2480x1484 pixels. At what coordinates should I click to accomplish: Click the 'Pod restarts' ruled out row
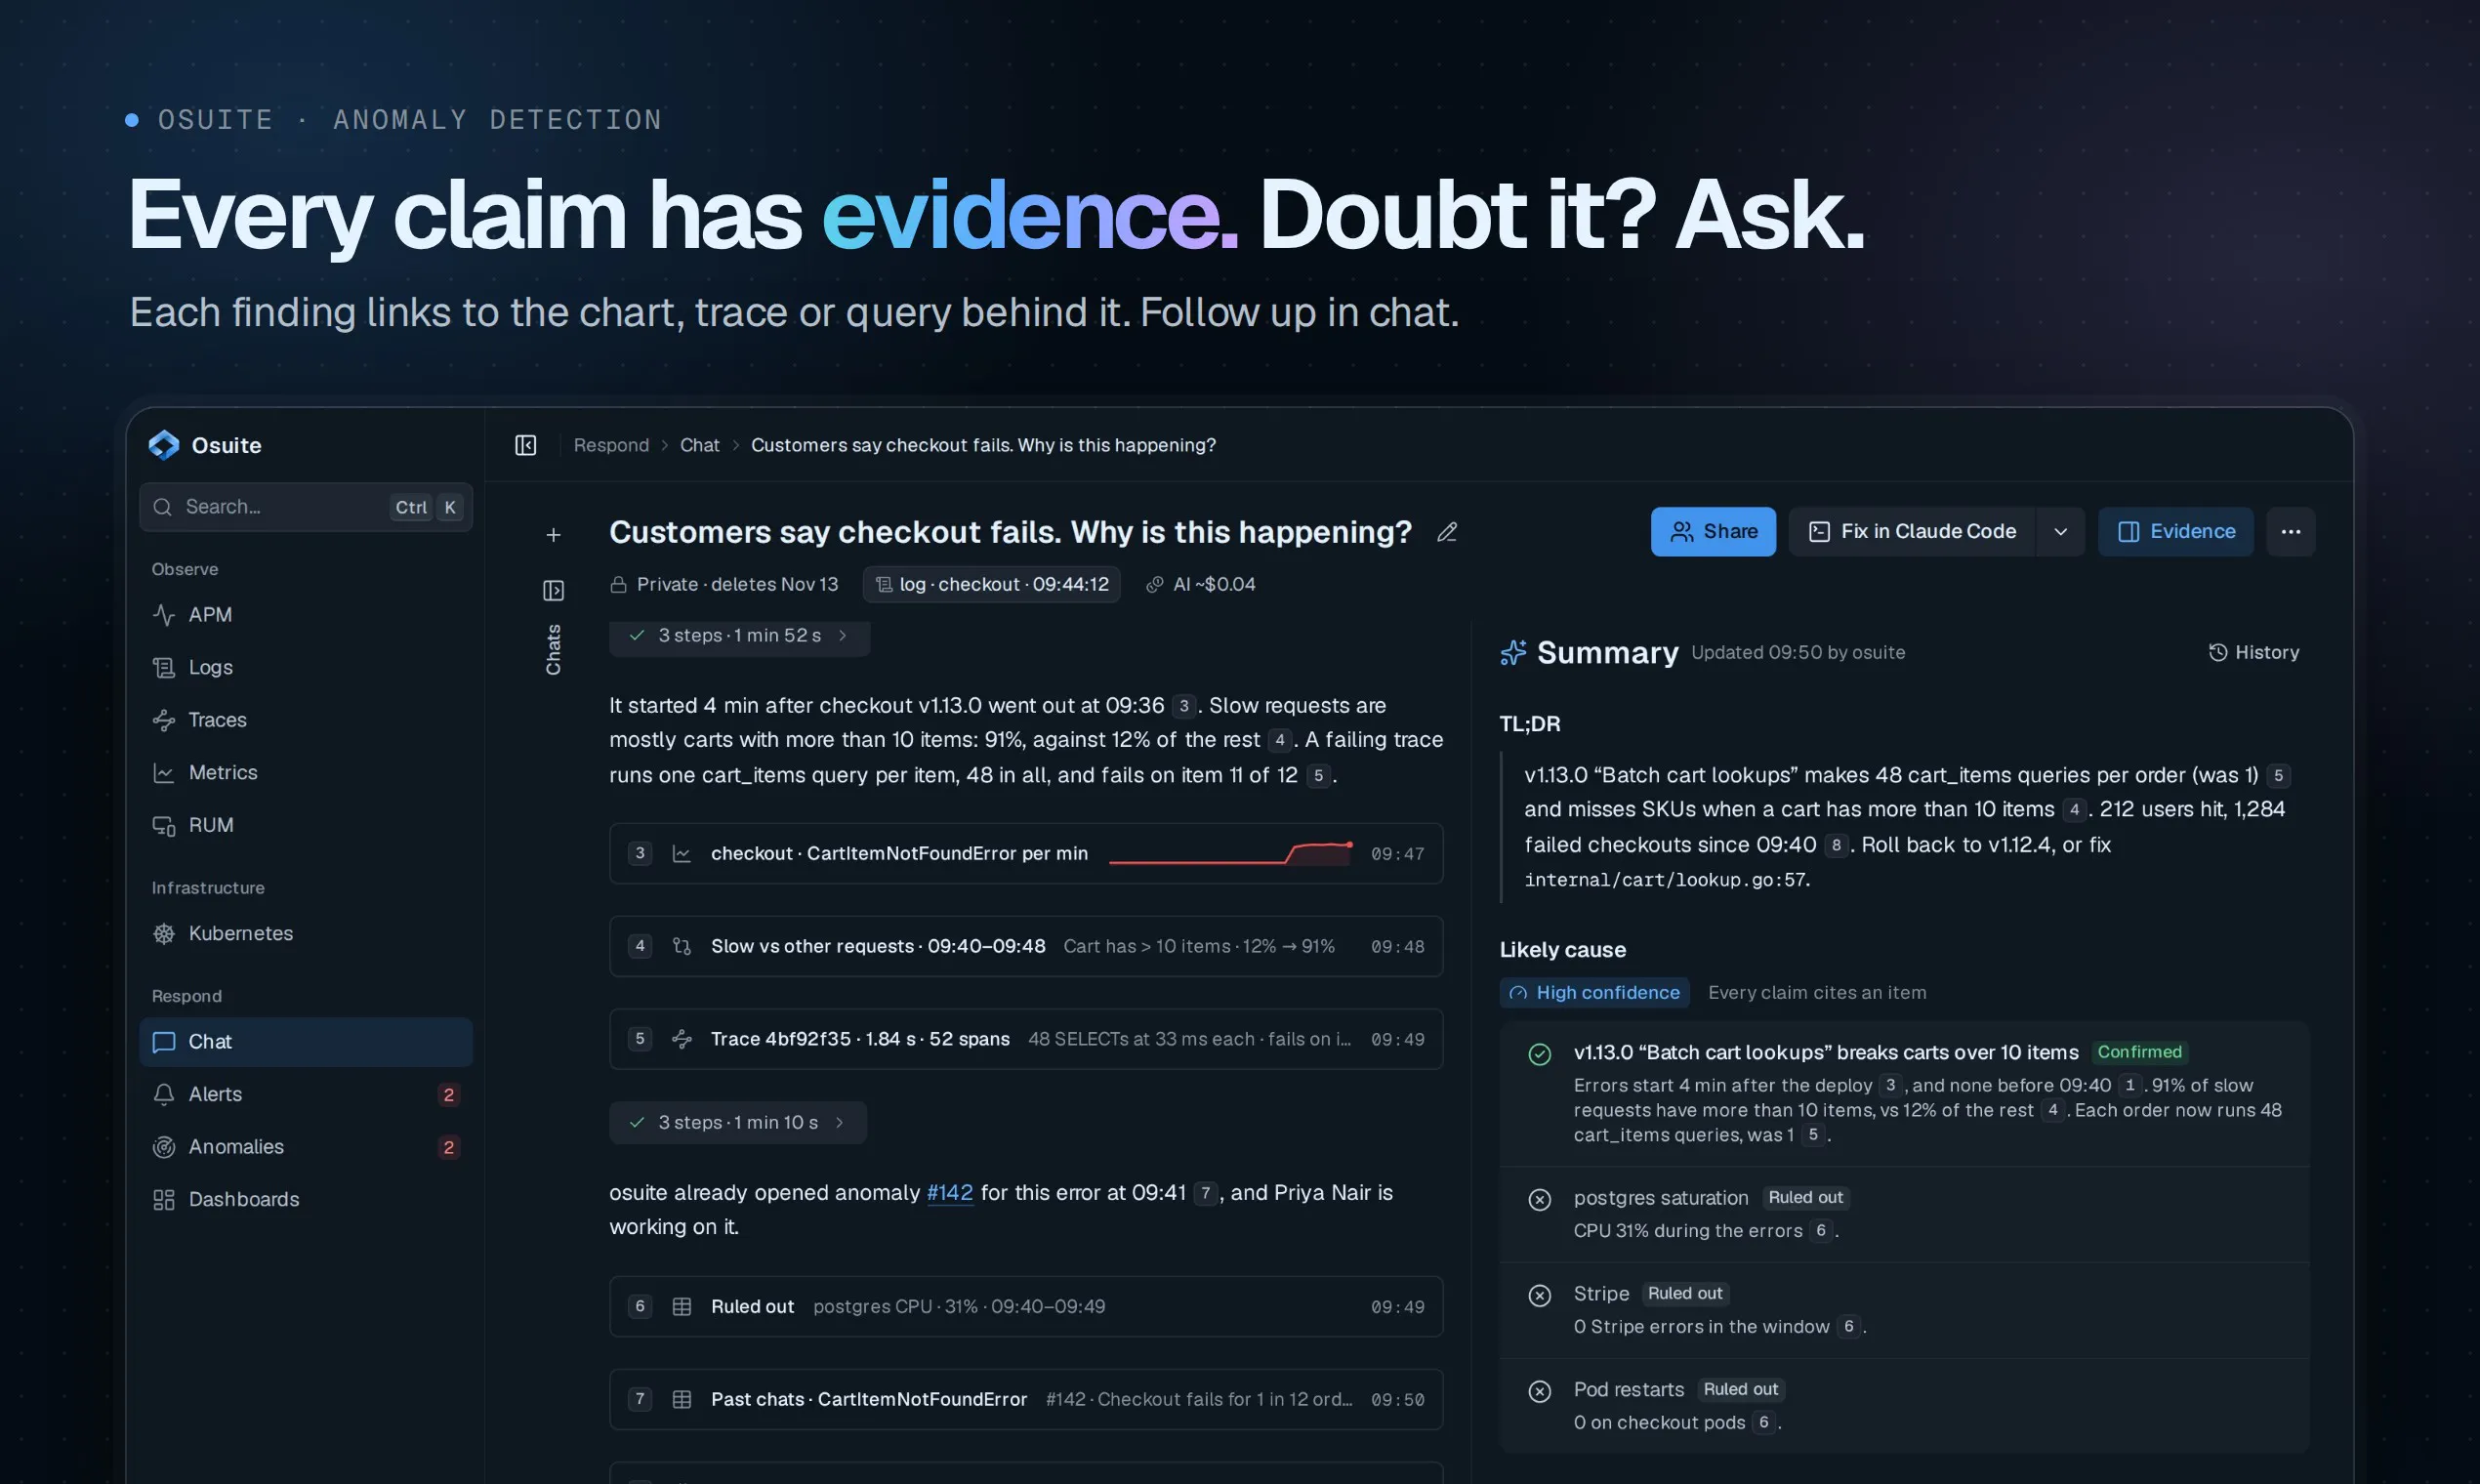click(x=1904, y=1406)
